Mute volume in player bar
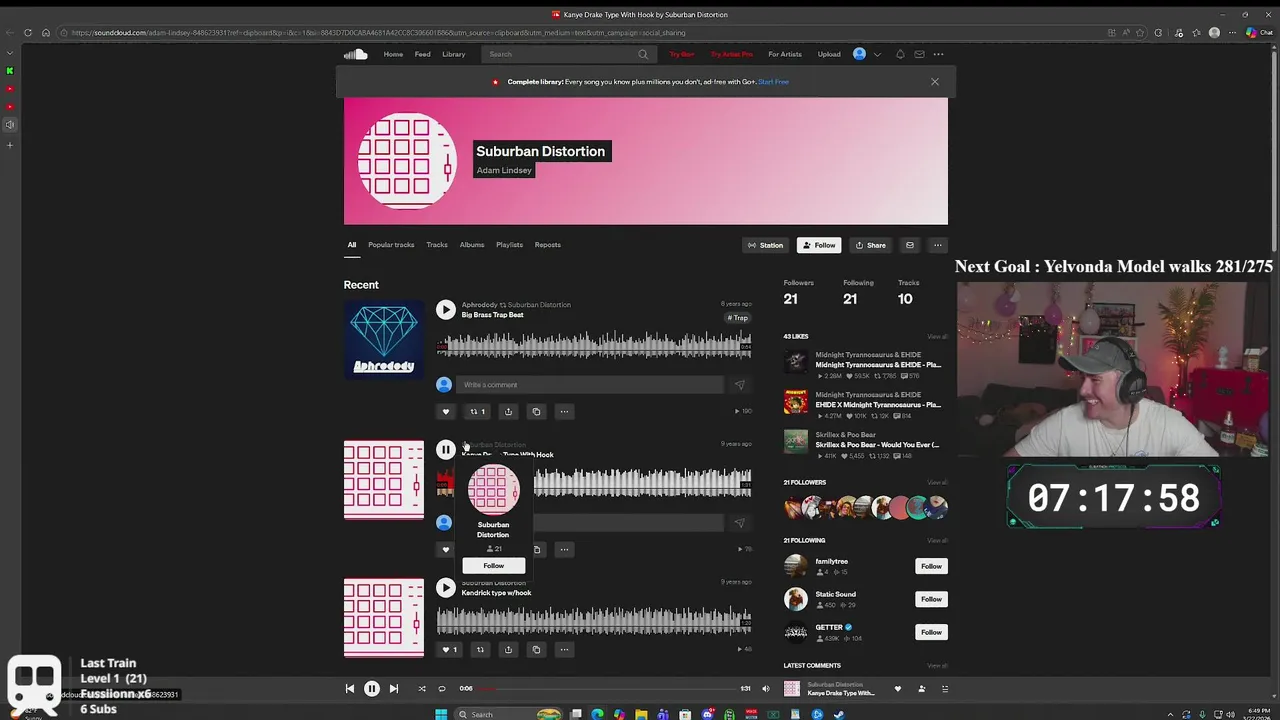This screenshot has width=1280, height=720. [x=766, y=689]
